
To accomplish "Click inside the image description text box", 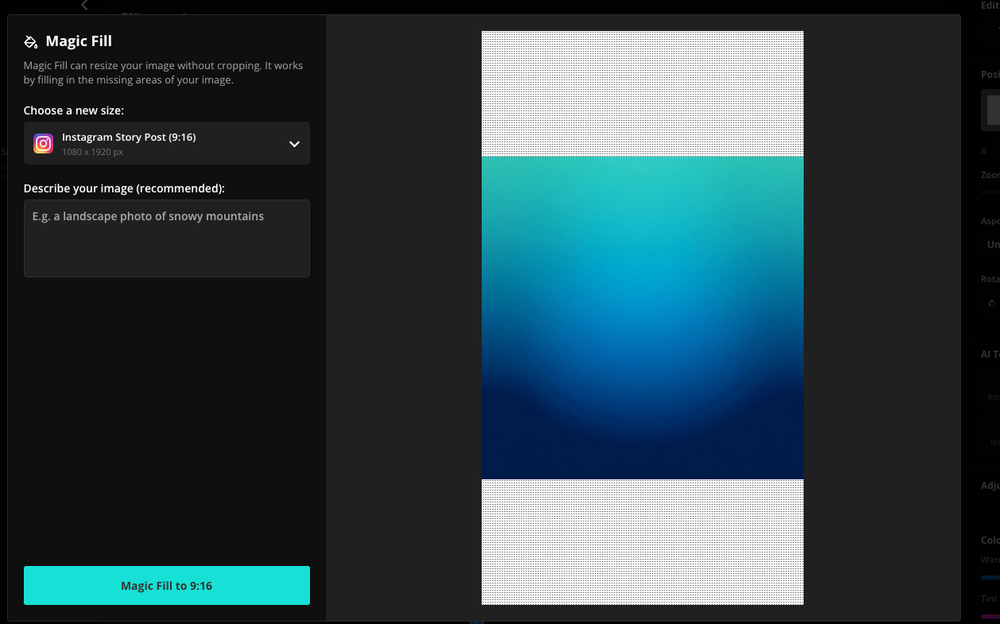I will (x=166, y=238).
